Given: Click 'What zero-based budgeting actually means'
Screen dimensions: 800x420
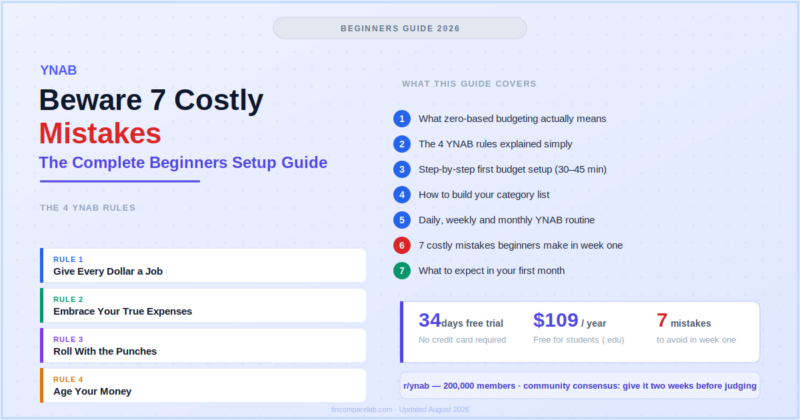Looking at the screenshot, I should pos(512,119).
